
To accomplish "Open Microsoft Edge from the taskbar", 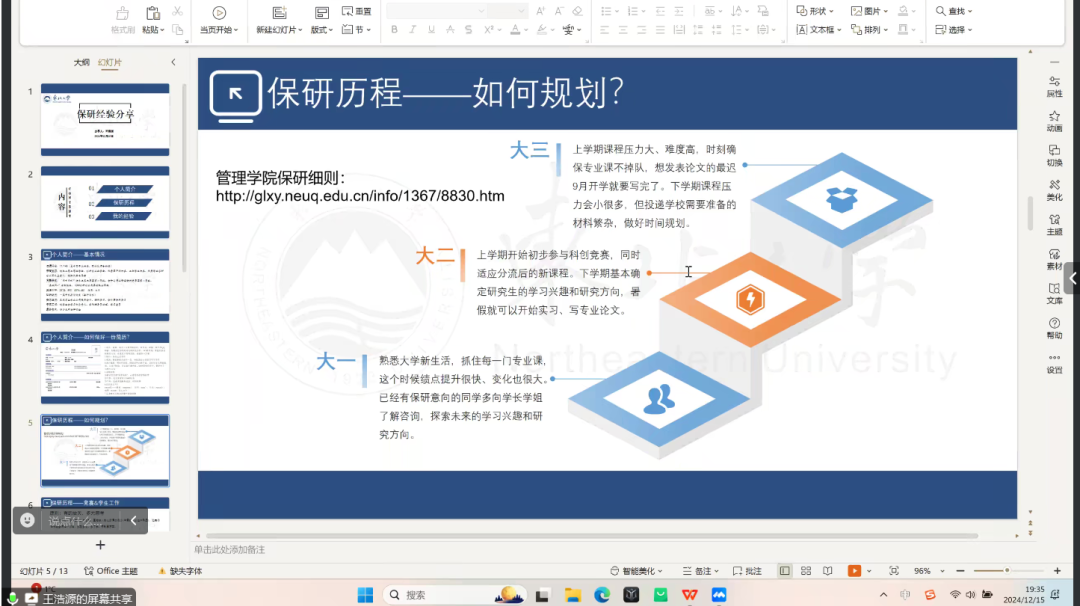I will pyautogui.click(x=602, y=595).
